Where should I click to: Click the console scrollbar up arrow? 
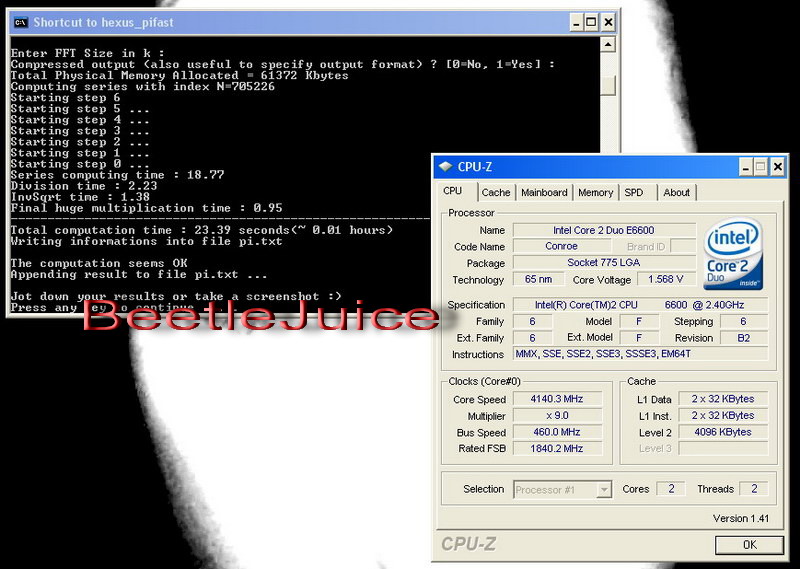607,44
